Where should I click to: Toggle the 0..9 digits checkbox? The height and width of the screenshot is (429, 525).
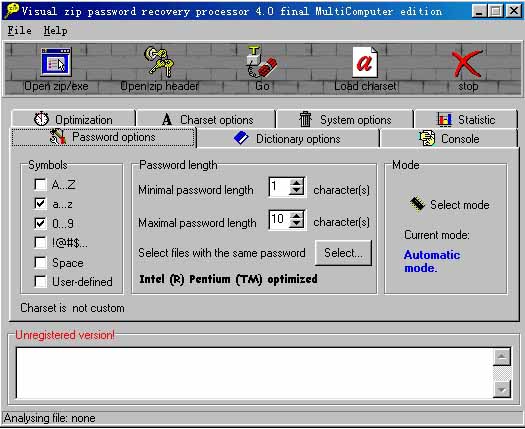point(41,223)
